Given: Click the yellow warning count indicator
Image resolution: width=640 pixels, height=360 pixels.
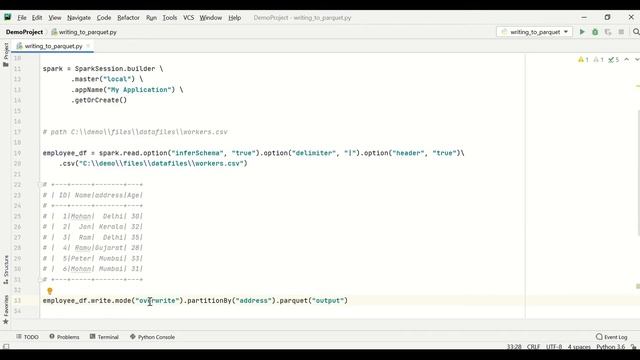Looking at the screenshot, I should (583, 60).
